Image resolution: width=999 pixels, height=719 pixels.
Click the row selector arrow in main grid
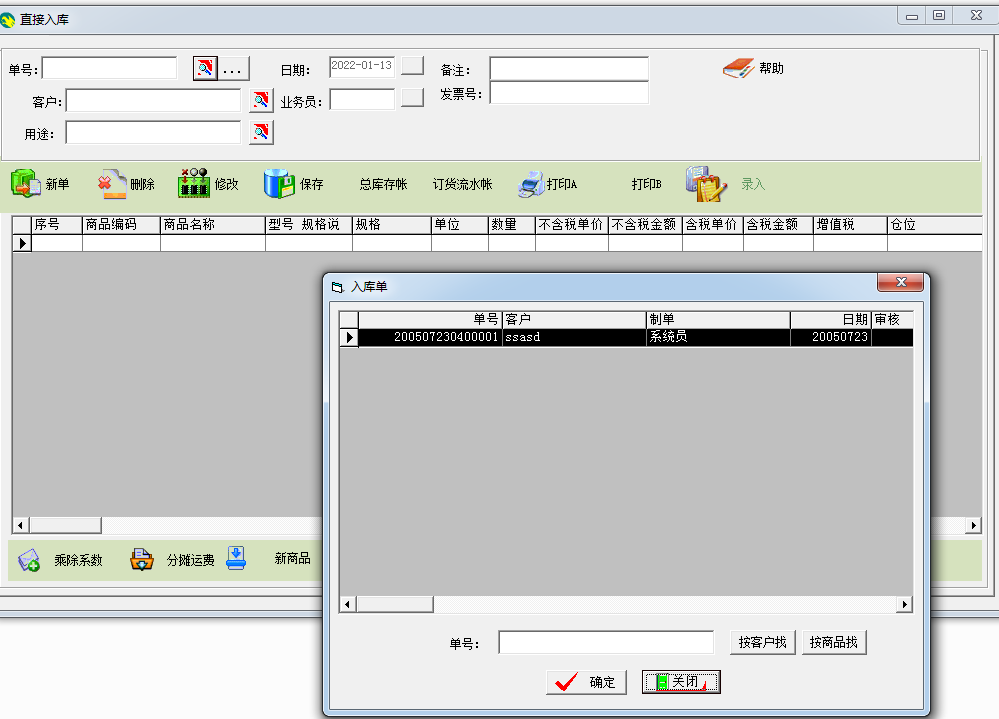(22, 243)
